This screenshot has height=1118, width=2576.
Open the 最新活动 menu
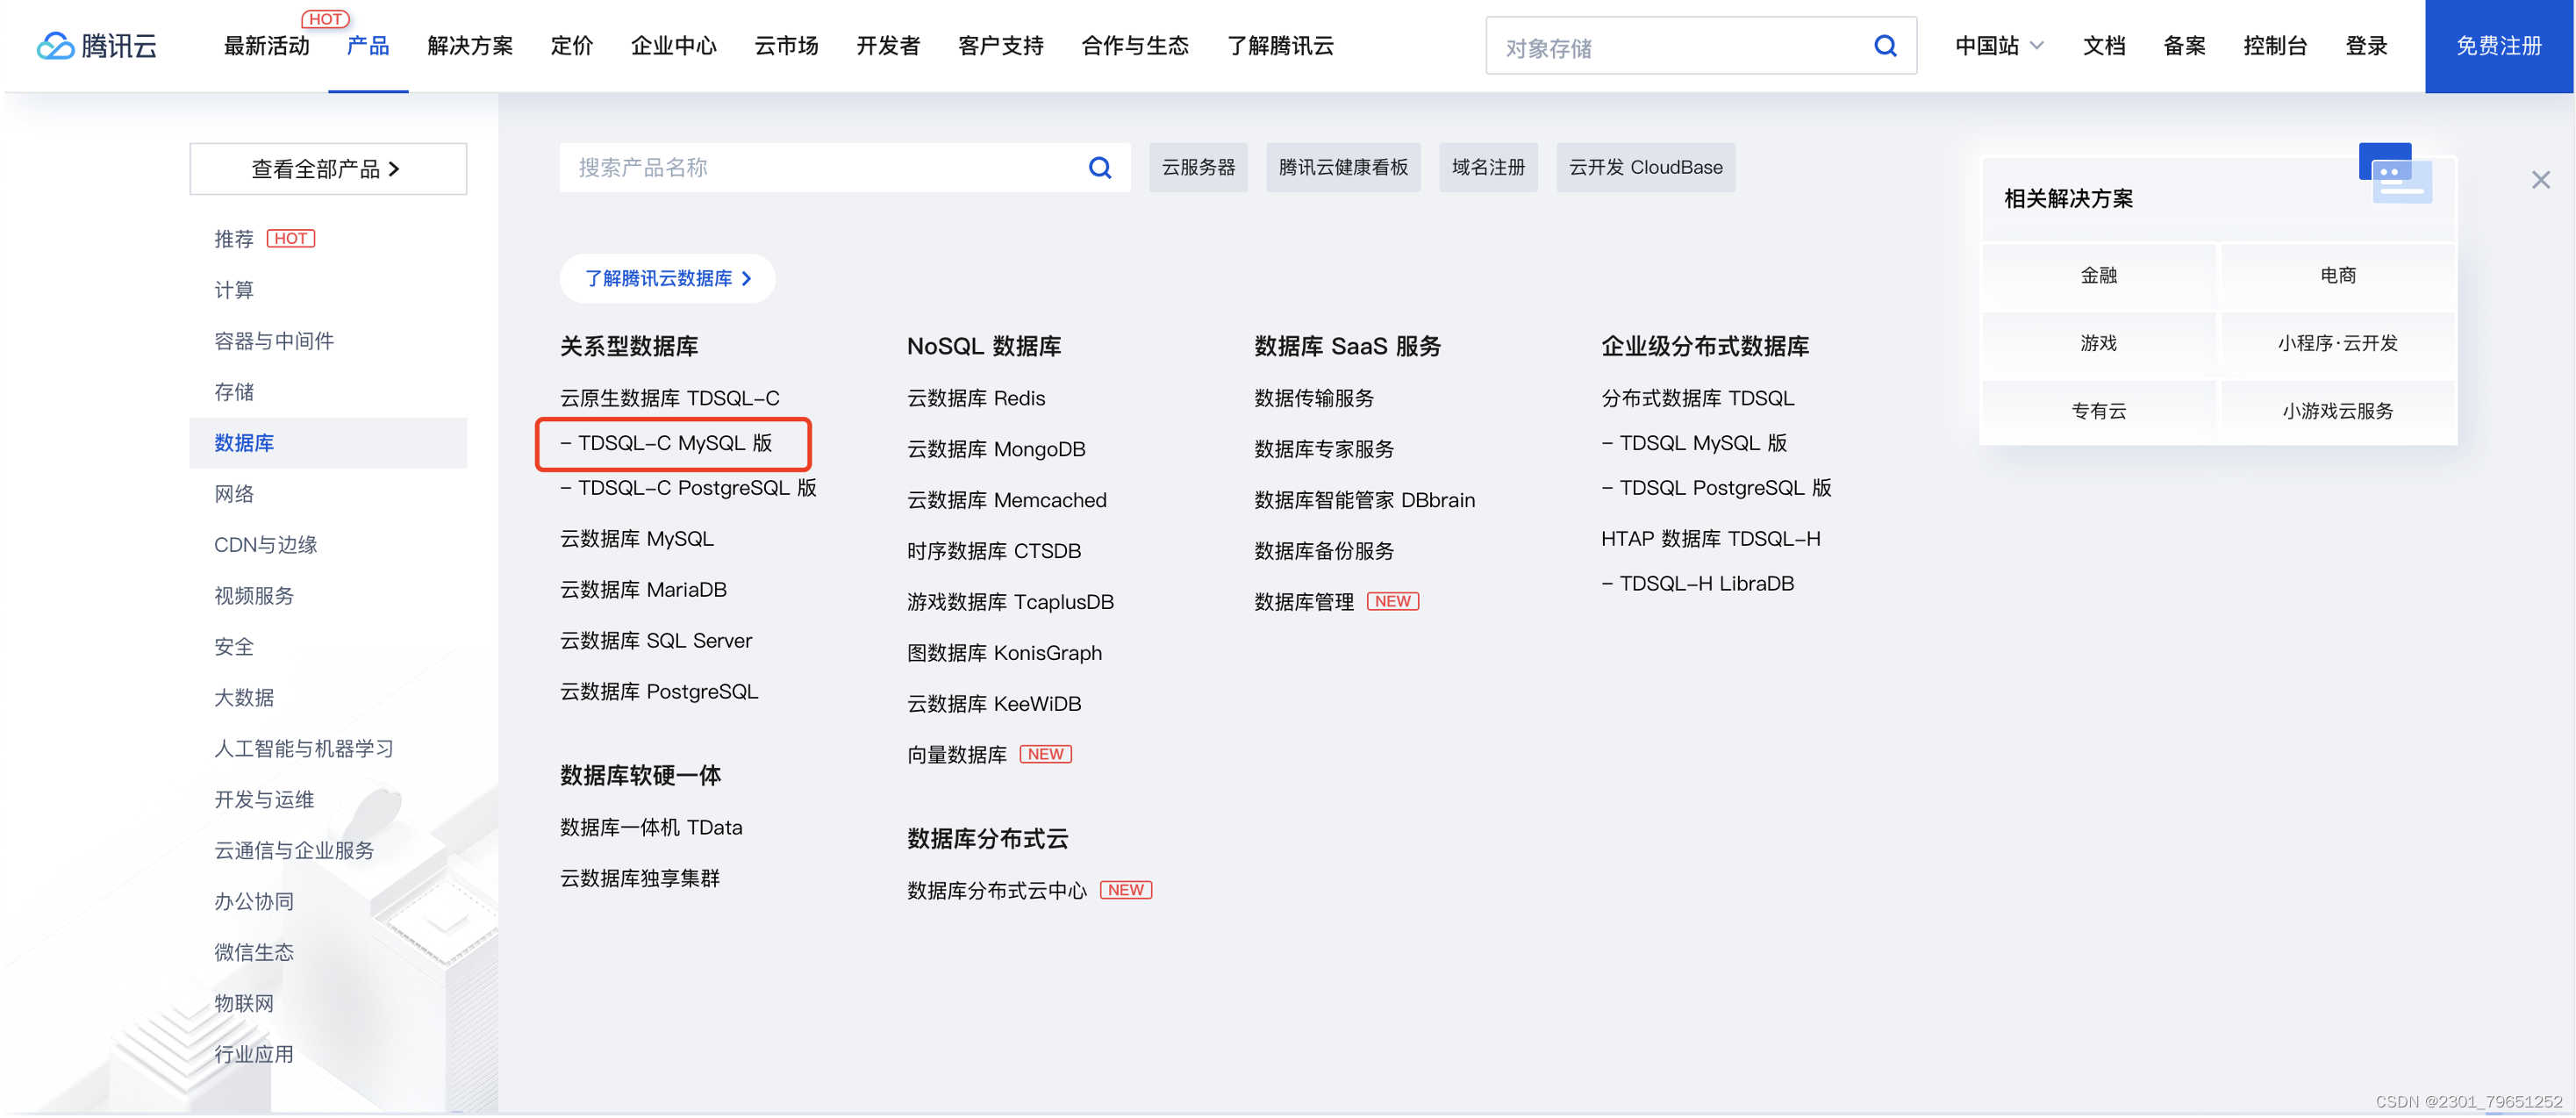pos(266,46)
